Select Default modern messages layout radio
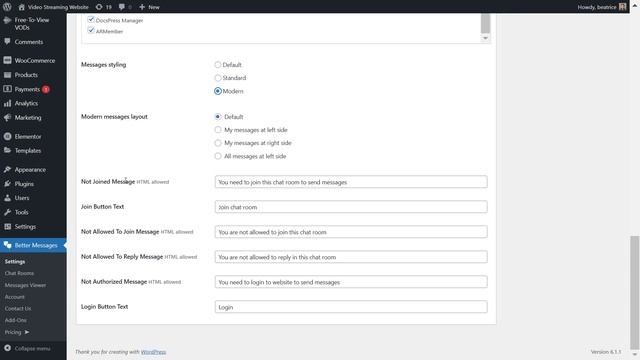640x360 pixels. pos(218,117)
